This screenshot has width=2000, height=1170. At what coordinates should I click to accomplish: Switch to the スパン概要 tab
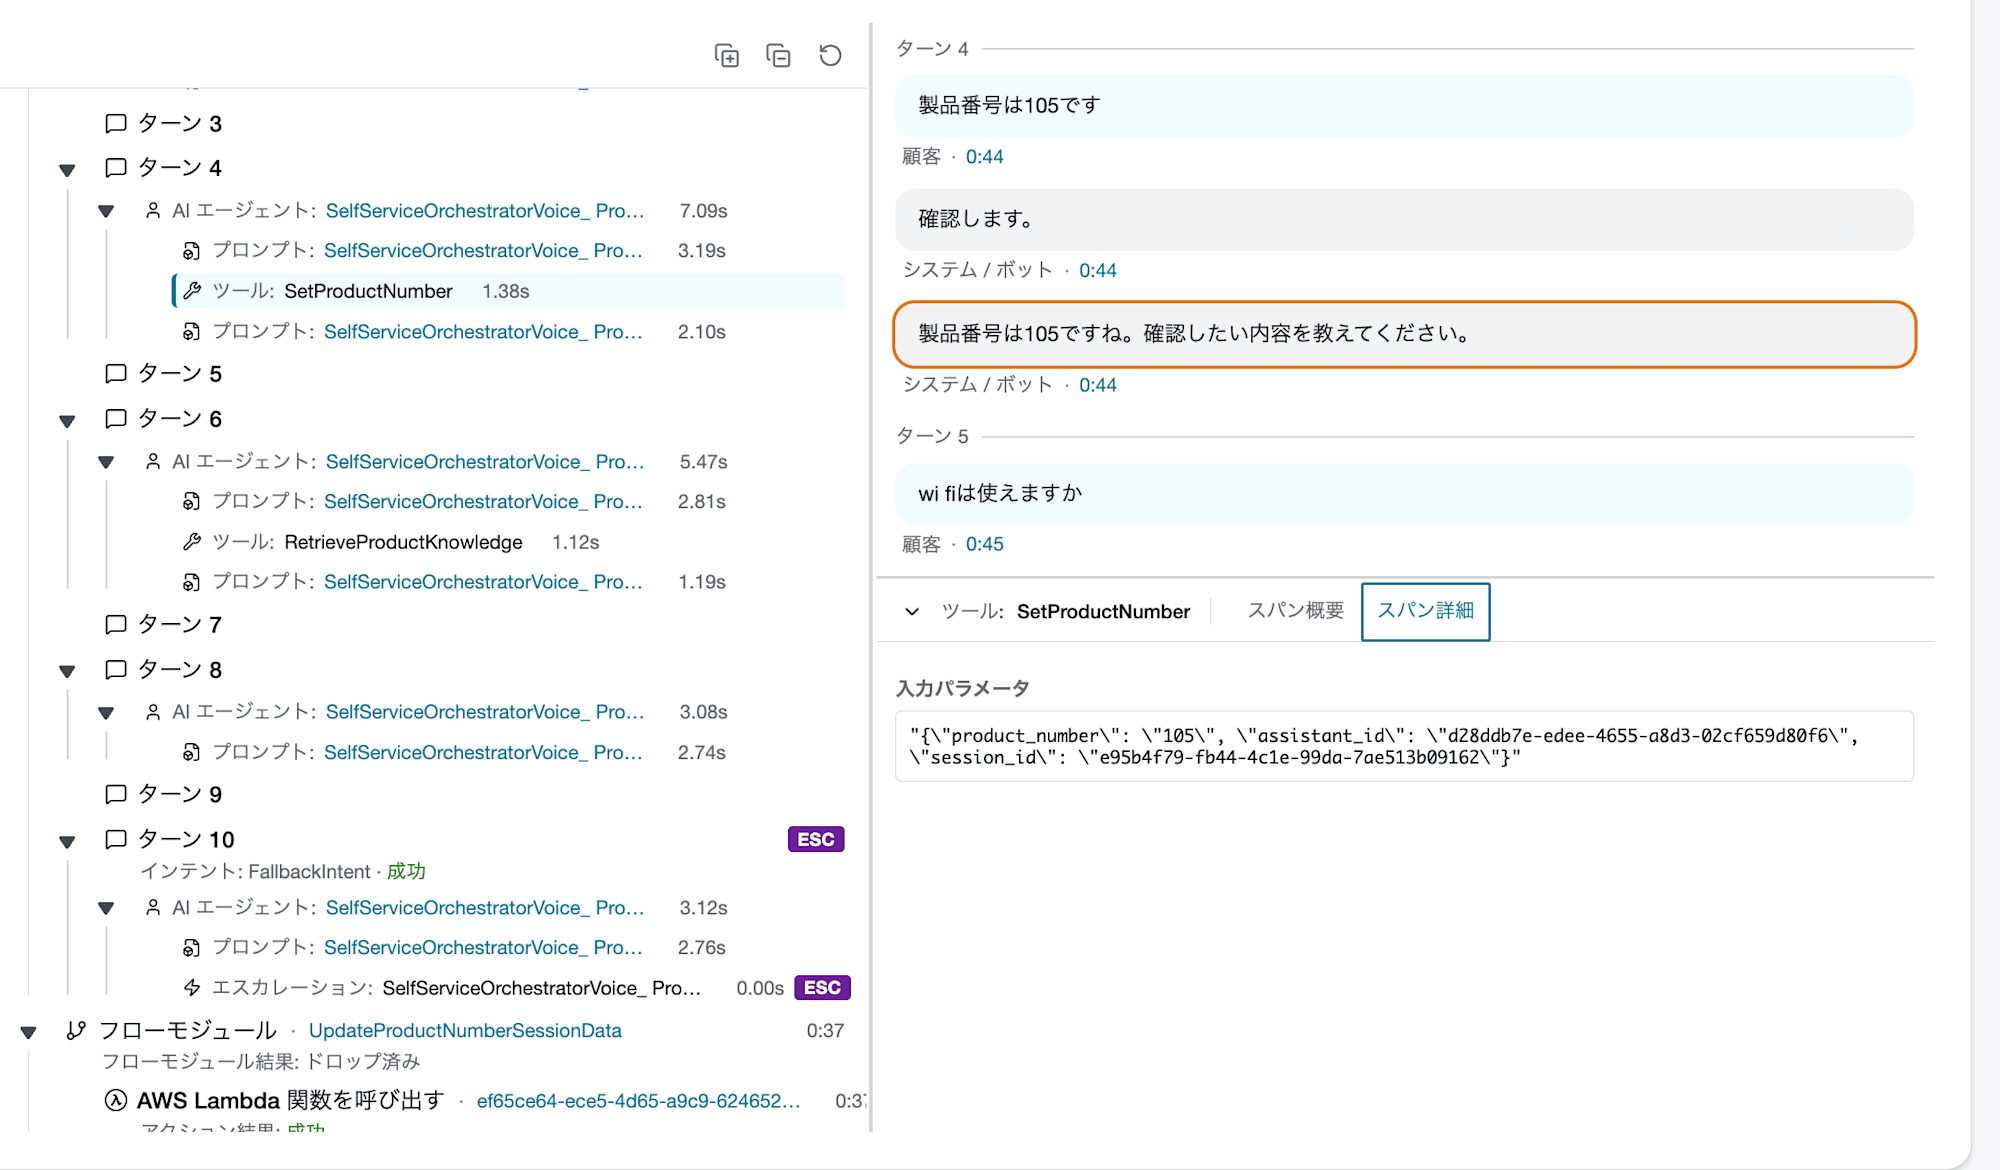click(x=1296, y=610)
